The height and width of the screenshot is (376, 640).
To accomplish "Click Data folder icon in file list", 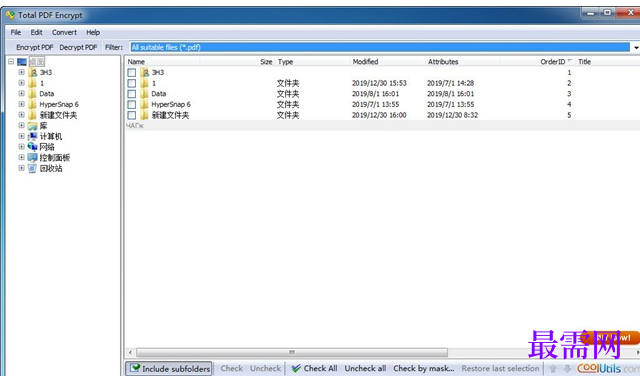I will 144,94.
